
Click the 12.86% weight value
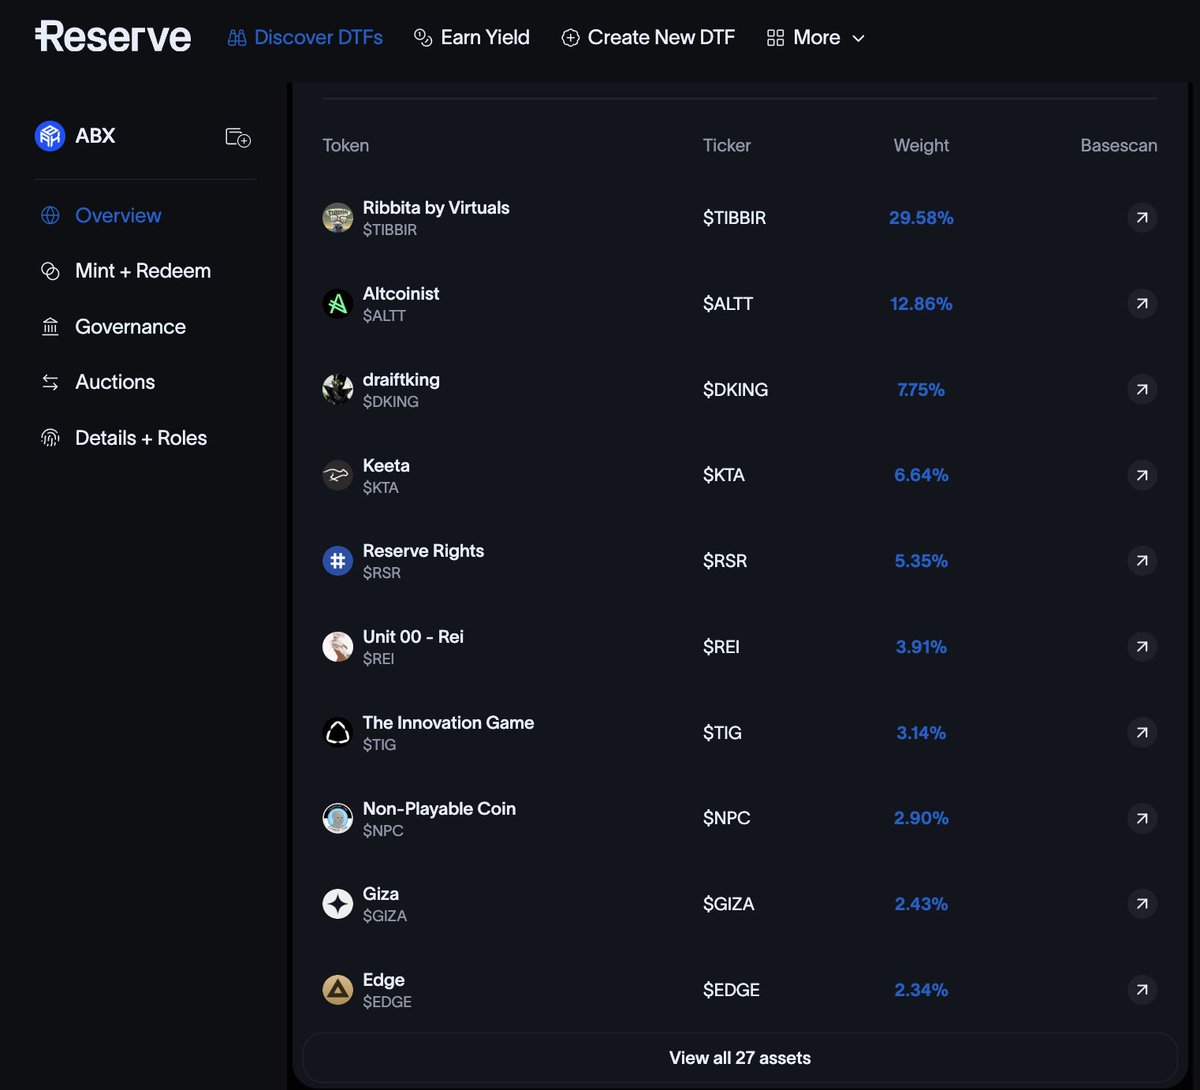[x=921, y=303]
